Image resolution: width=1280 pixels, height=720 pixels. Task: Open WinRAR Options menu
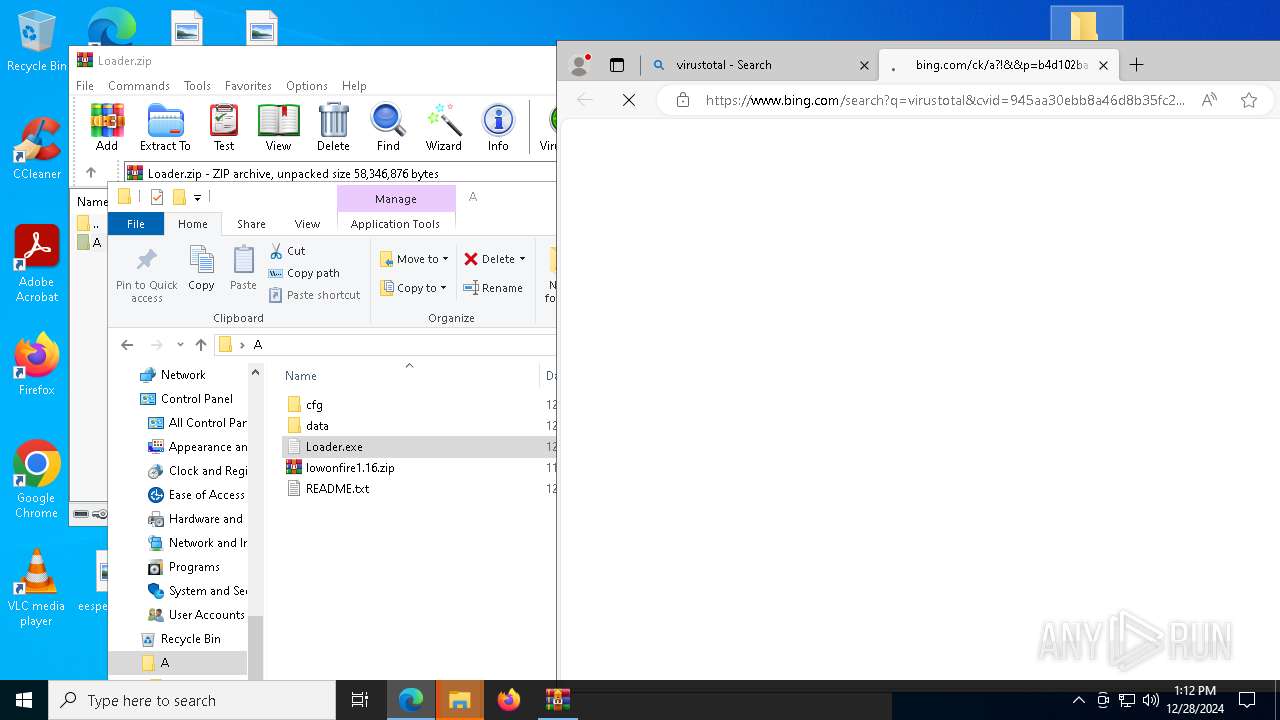(307, 86)
